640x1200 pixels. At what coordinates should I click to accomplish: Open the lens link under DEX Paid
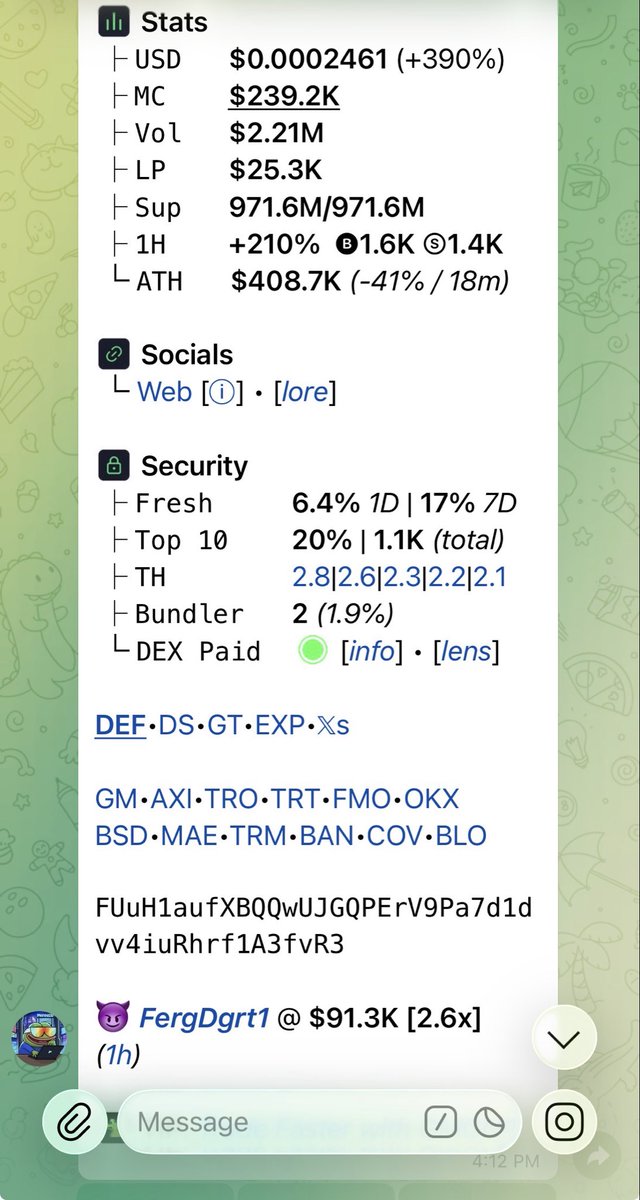[x=467, y=652]
